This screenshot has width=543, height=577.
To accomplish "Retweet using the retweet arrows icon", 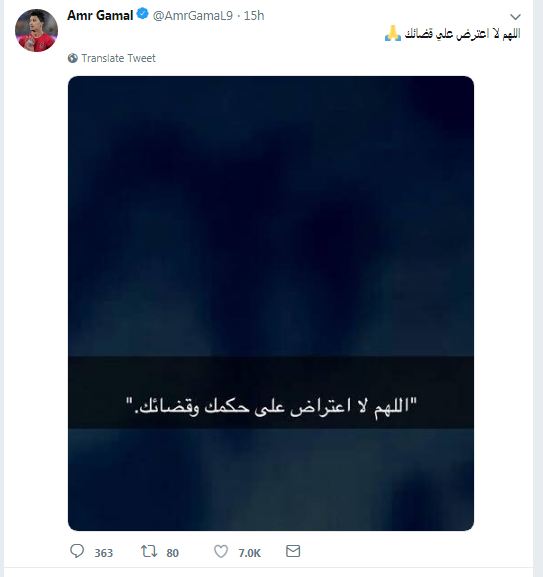I will (149, 551).
